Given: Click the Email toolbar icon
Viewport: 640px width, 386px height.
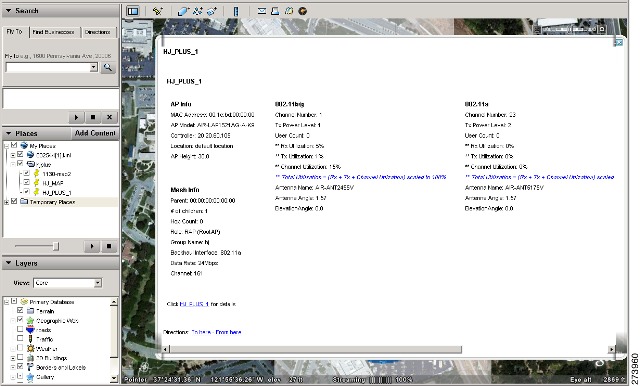Looking at the screenshot, I should 262,11.
